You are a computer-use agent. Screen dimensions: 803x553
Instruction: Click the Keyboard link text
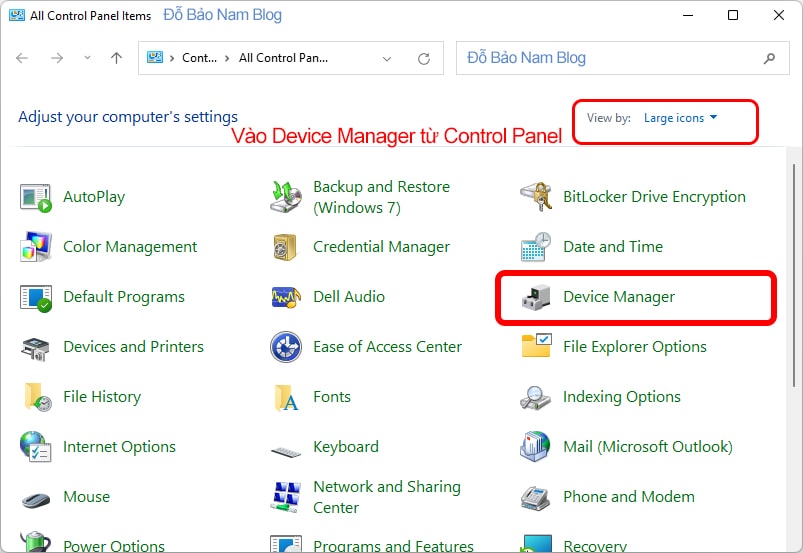pyautogui.click(x=346, y=447)
